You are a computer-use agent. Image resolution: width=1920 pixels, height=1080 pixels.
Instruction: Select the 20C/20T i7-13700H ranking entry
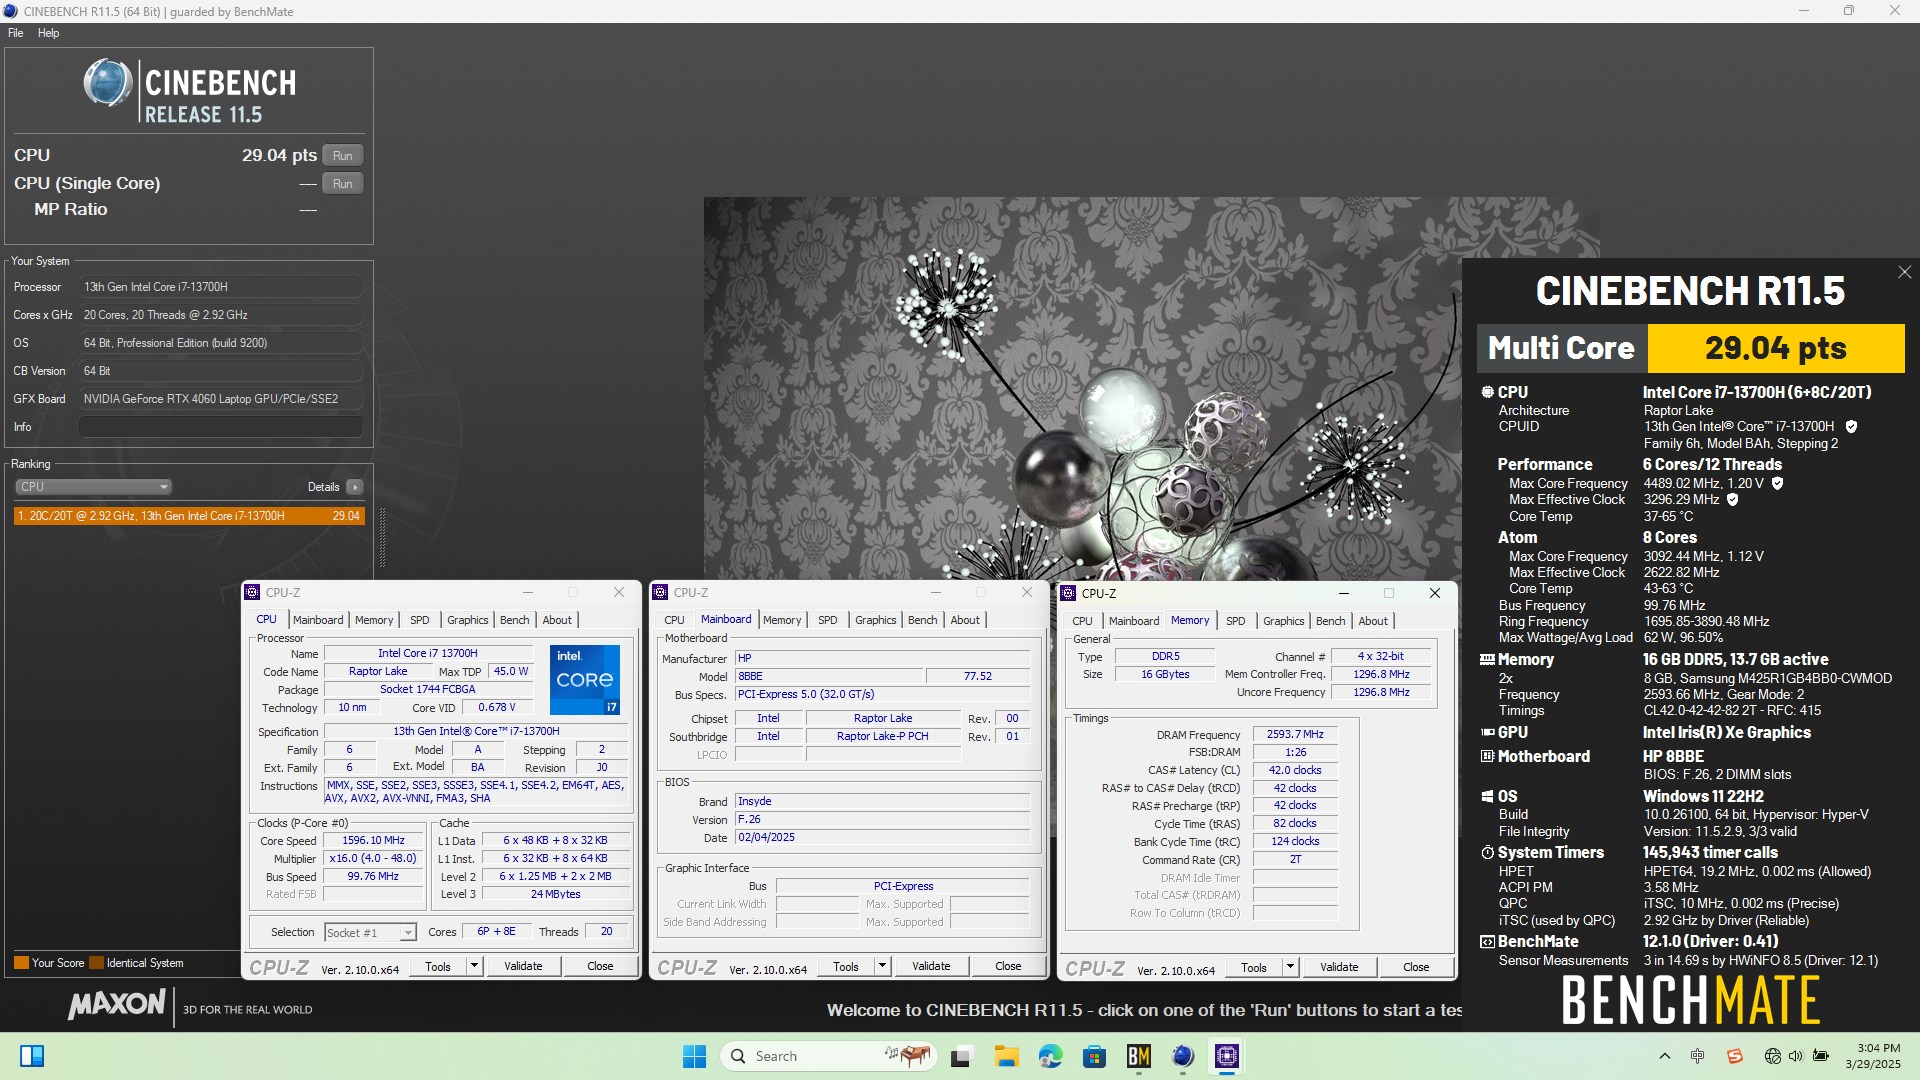click(189, 516)
